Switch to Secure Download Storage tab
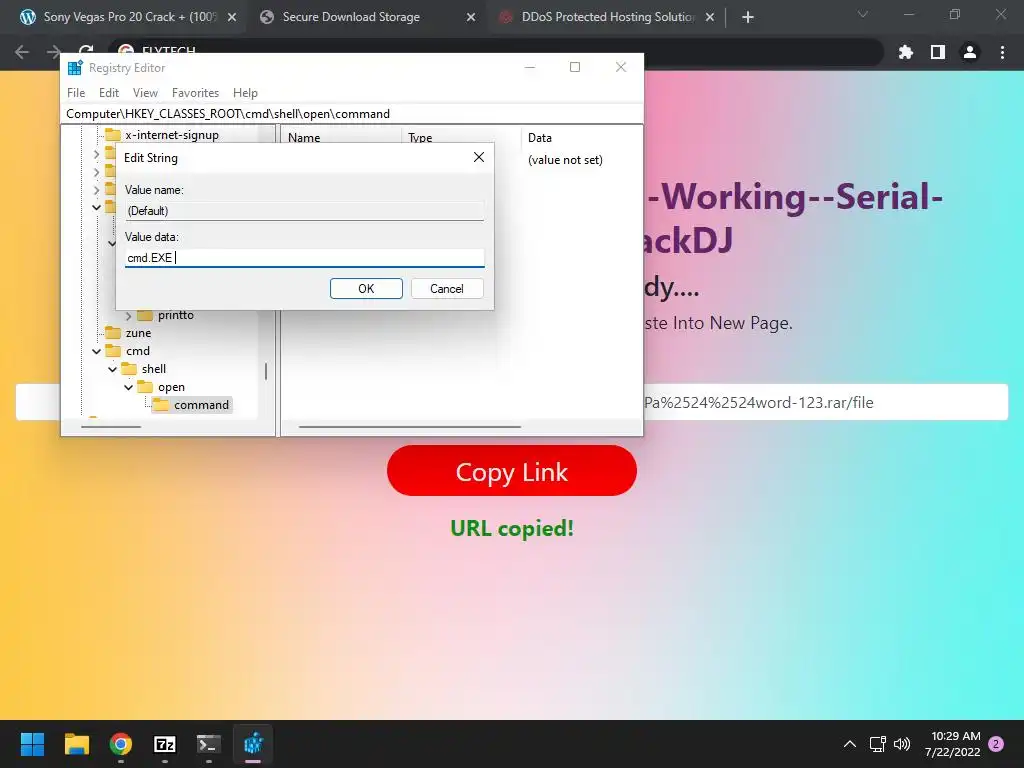 (351, 17)
